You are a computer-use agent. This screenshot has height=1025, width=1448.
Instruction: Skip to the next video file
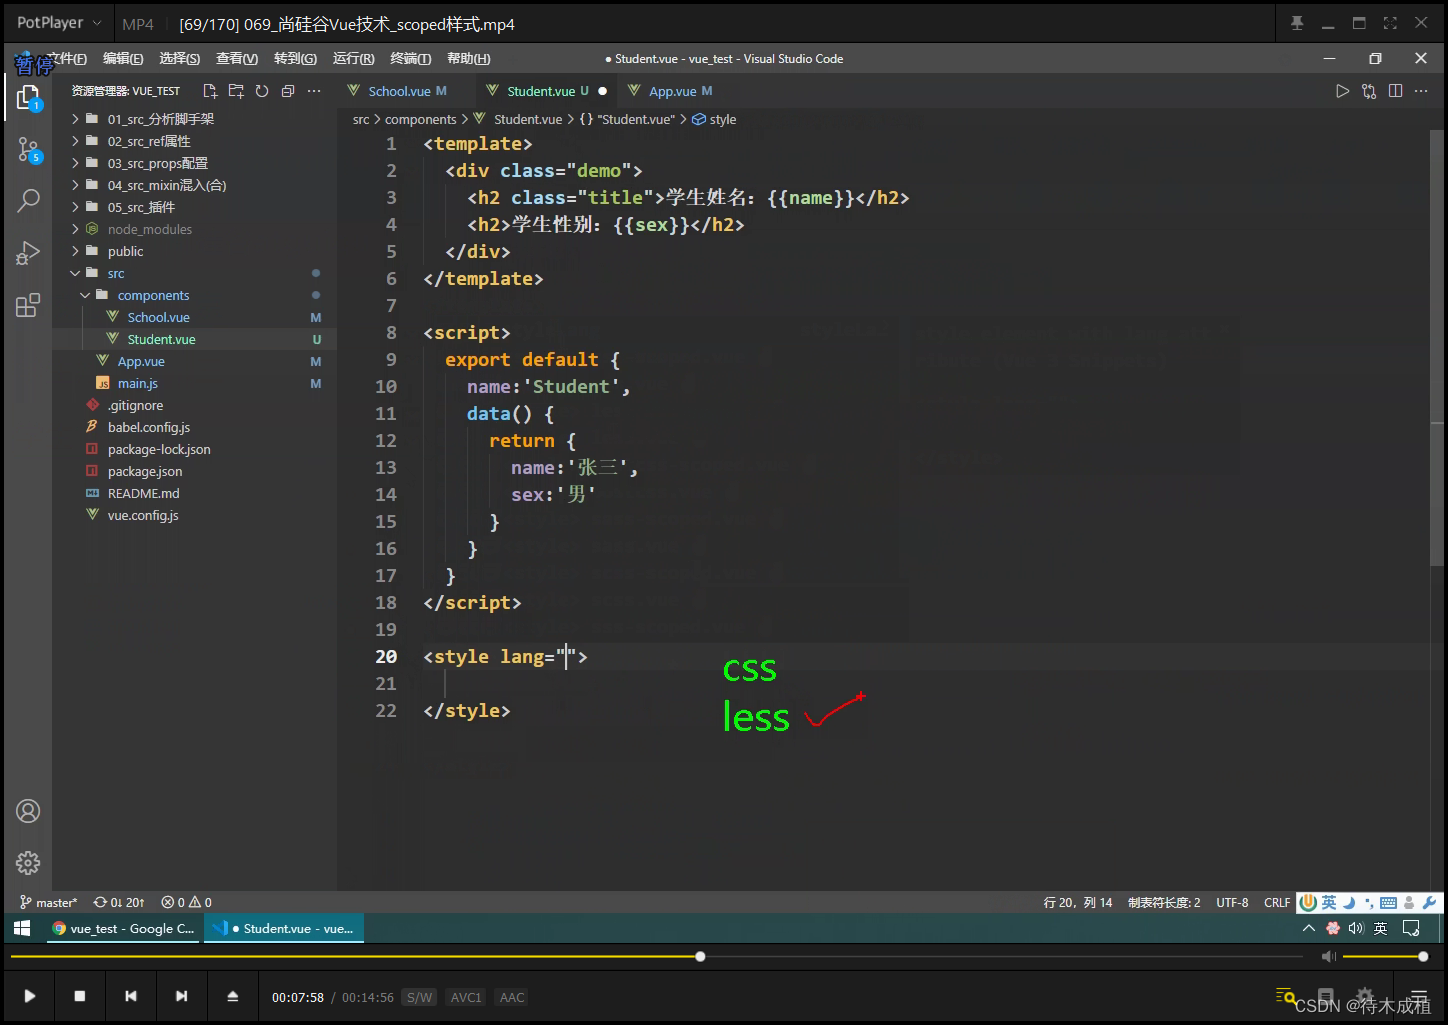181,996
